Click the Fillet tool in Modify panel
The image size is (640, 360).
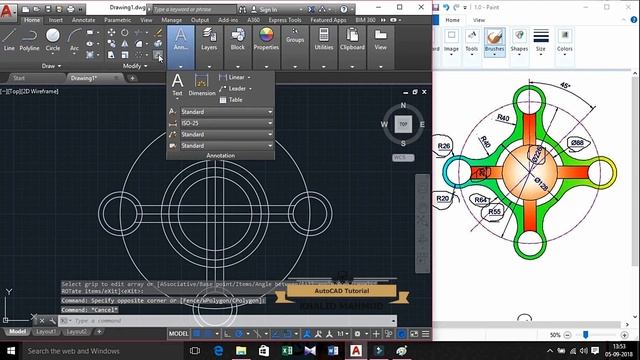(x=139, y=43)
